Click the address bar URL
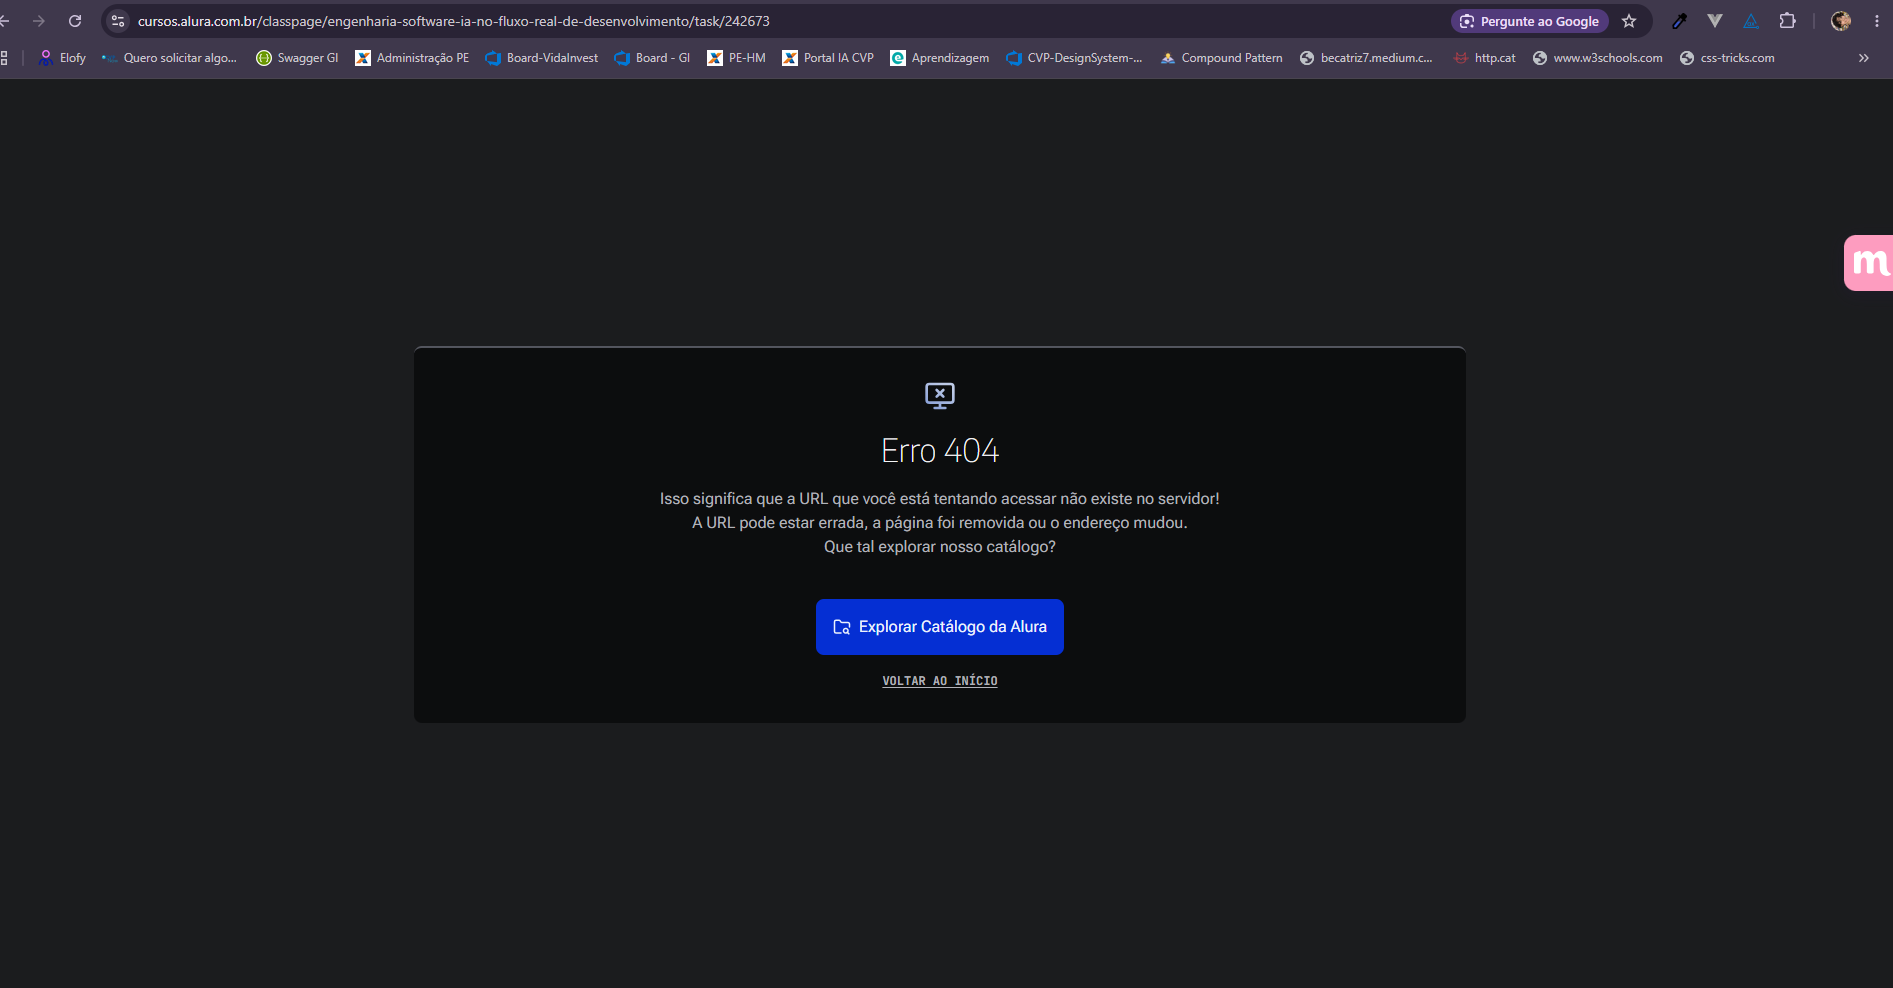This screenshot has width=1893, height=988. 454,21
